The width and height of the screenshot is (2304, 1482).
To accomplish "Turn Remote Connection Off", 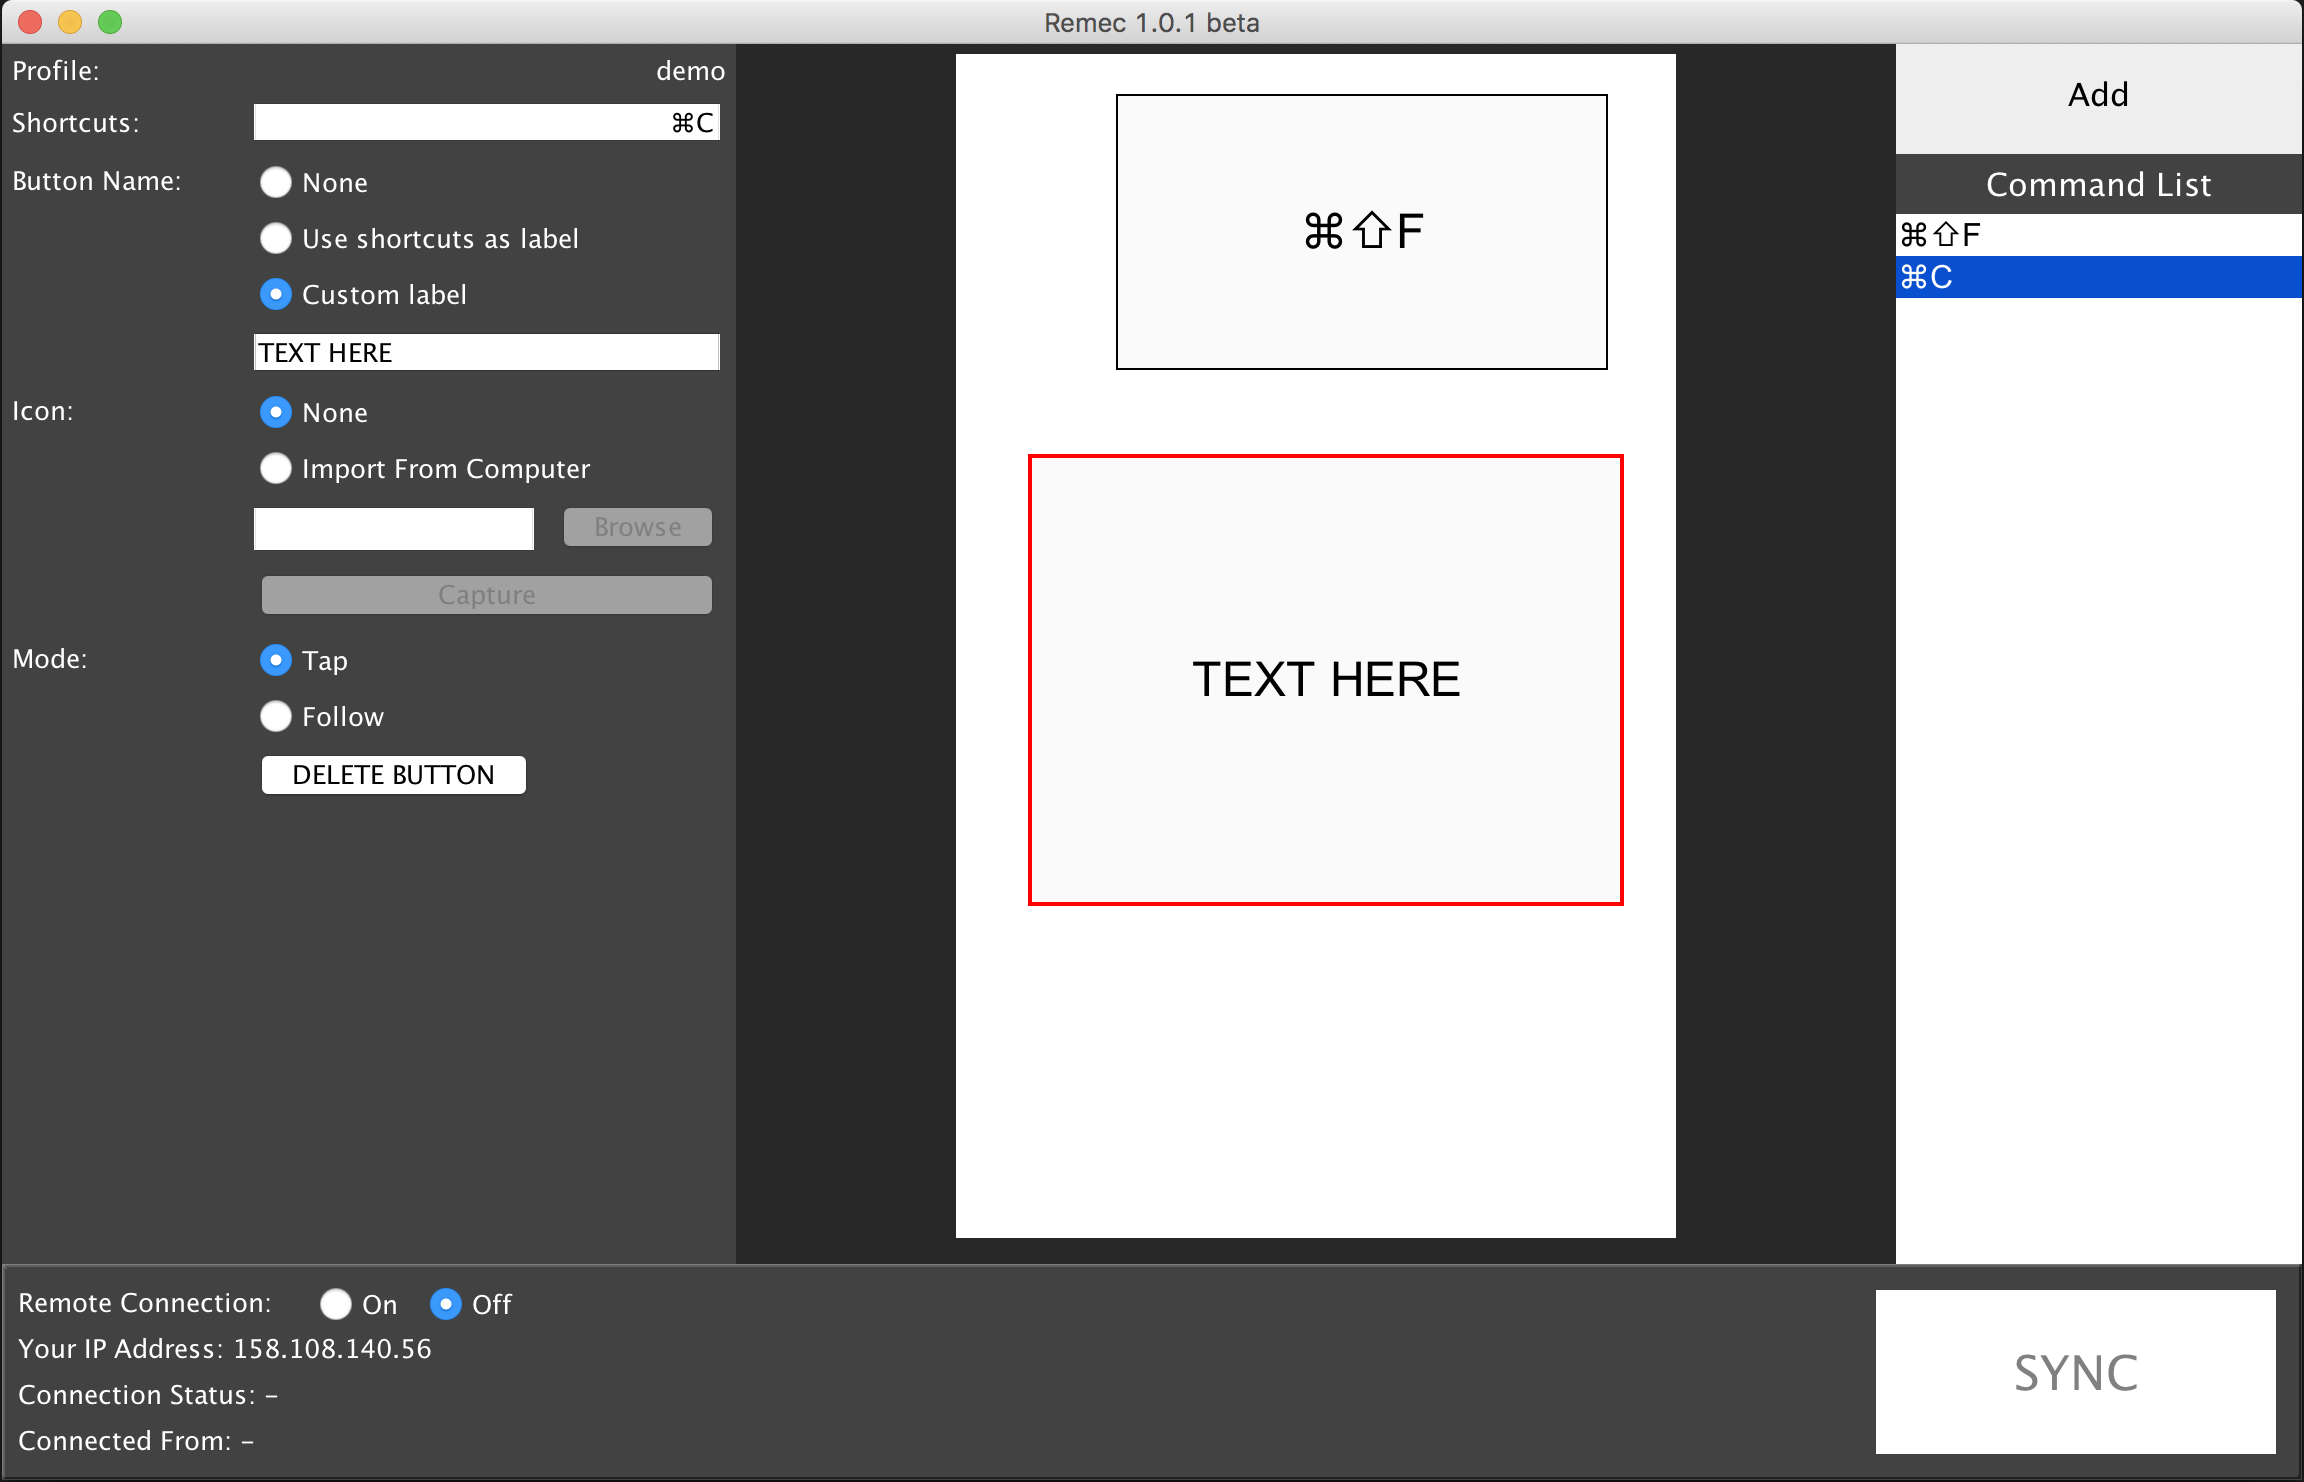I will [x=446, y=1304].
